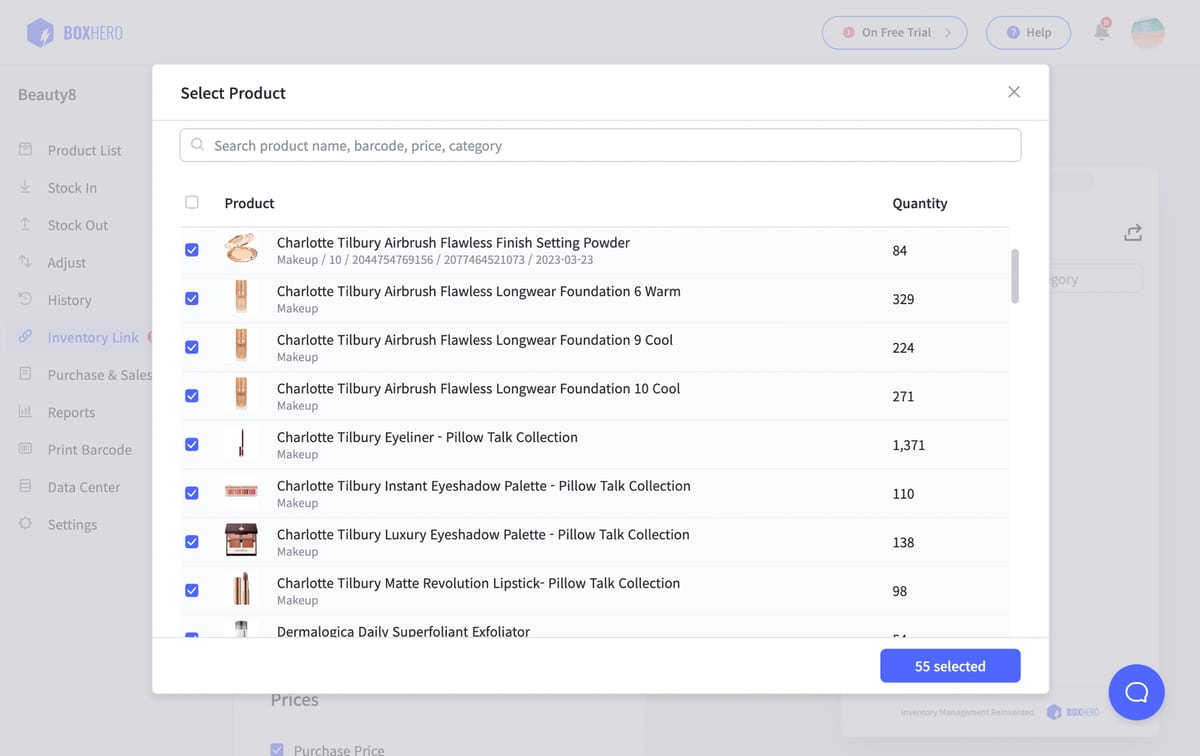Click Setting Powder barcode details line
This screenshot has width=1200, height=756.
tap(435, 260)
